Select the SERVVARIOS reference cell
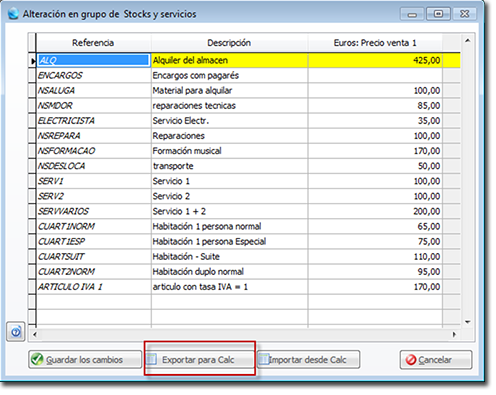 click(x=94, y=211)
